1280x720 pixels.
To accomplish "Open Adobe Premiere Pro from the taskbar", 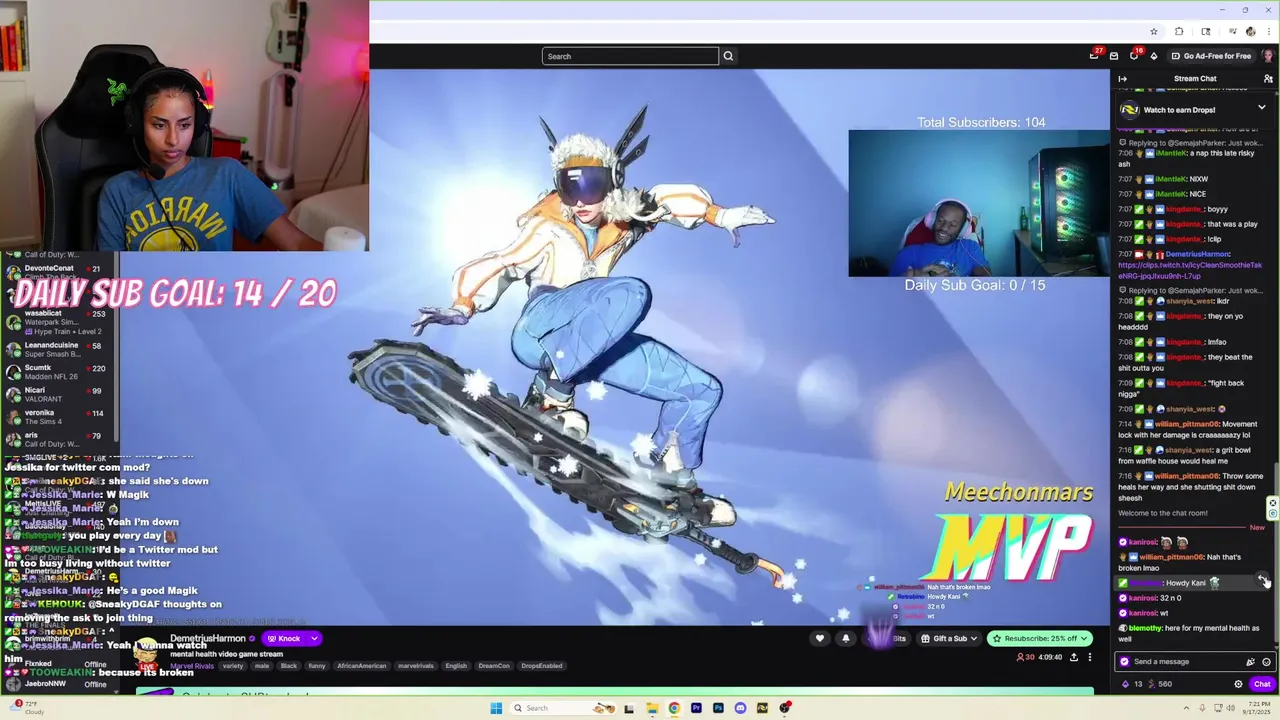I will point(696,708).
